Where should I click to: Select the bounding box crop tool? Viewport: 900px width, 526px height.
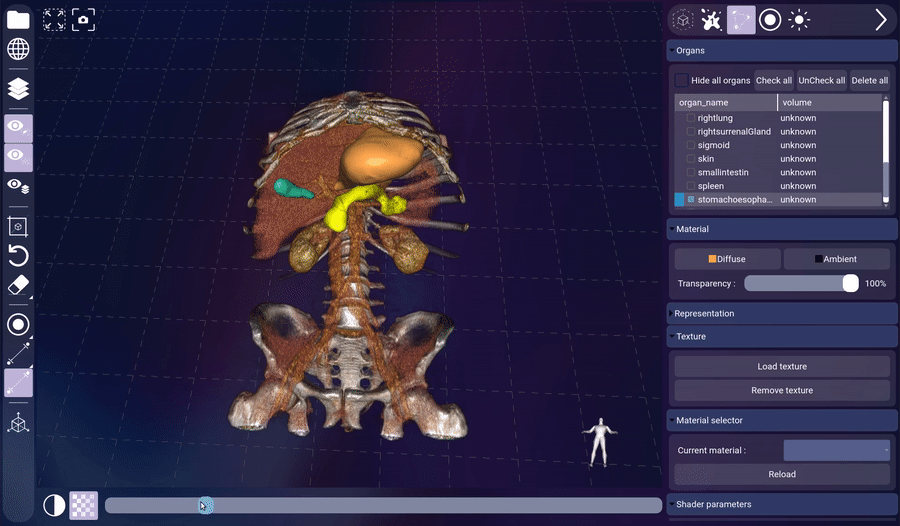pos(18,227)
